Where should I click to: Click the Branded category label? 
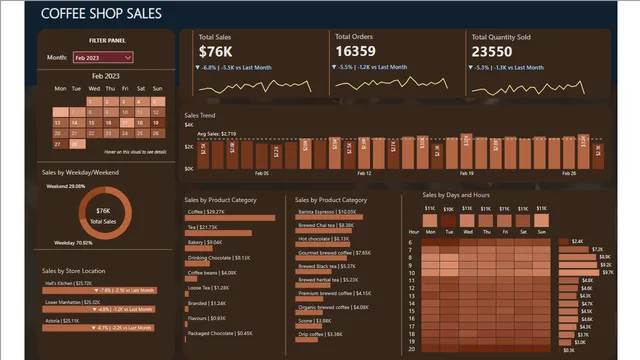click(x=207, y=303)
